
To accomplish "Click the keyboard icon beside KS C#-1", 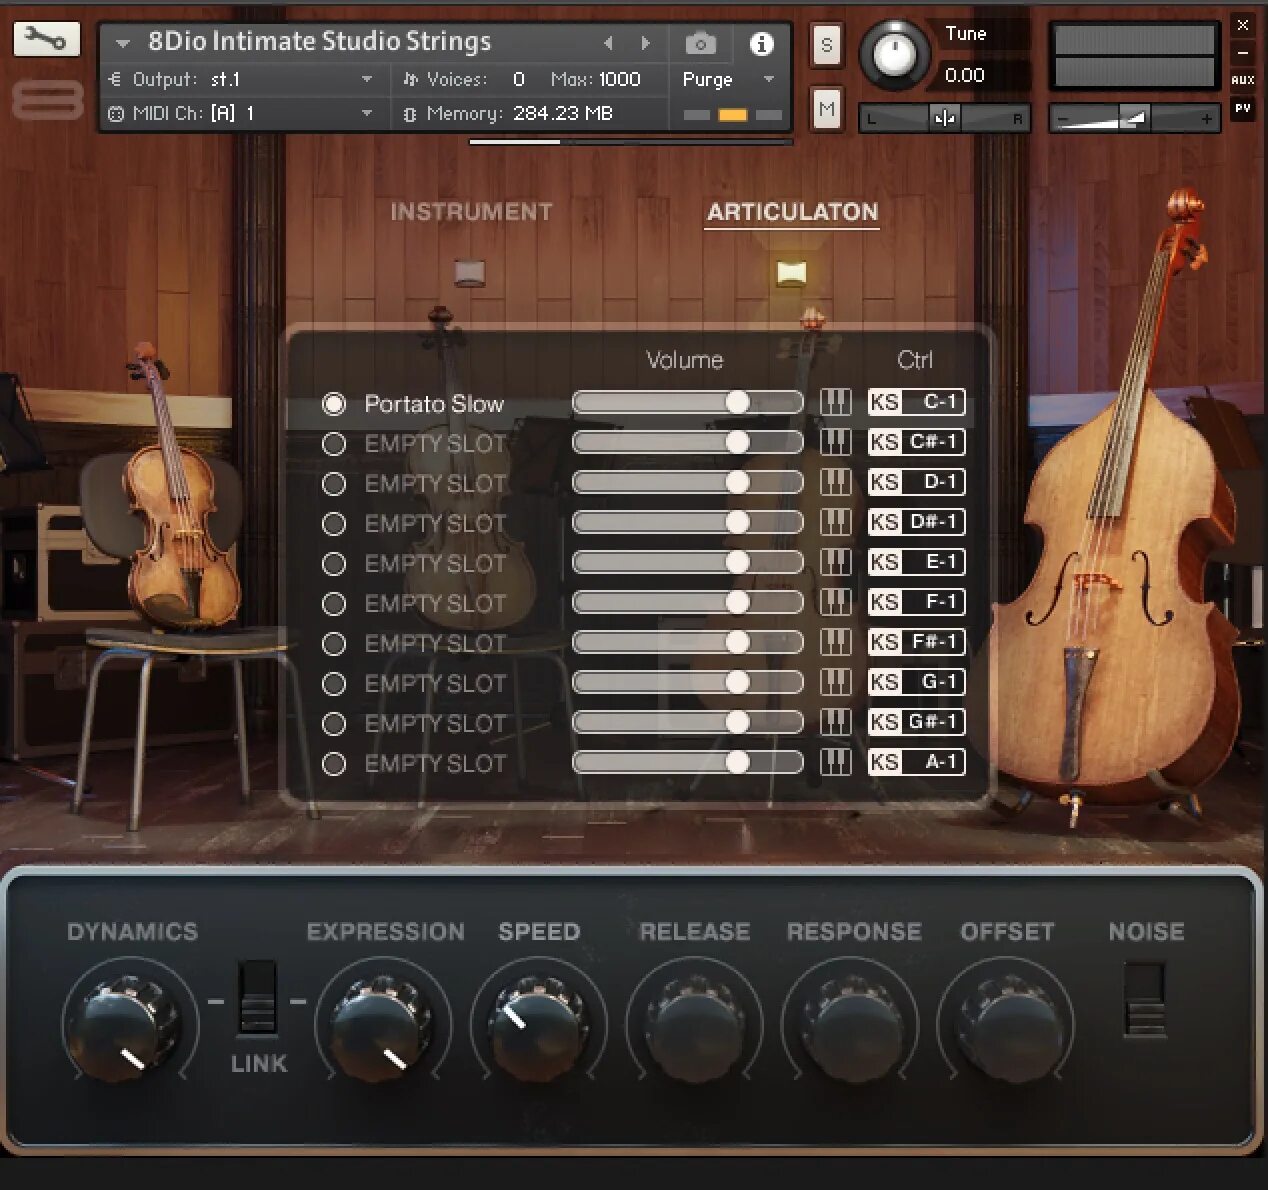I will pyautogui.click(x=835, y=442).
